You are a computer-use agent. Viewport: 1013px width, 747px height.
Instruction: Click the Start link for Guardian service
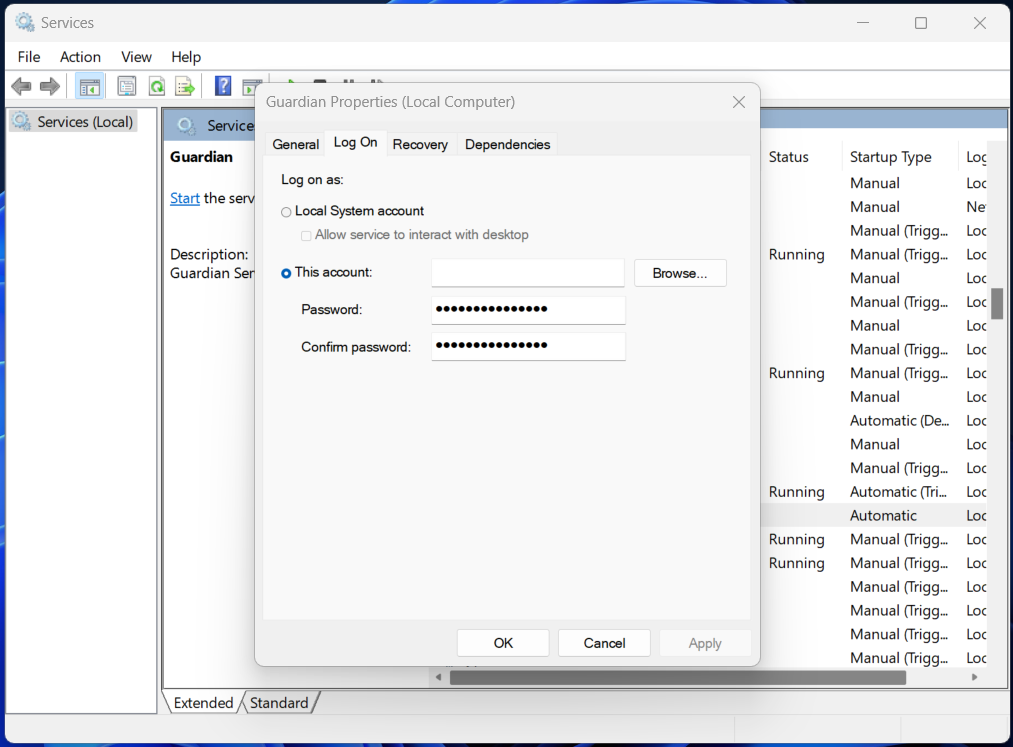(185, 198)
